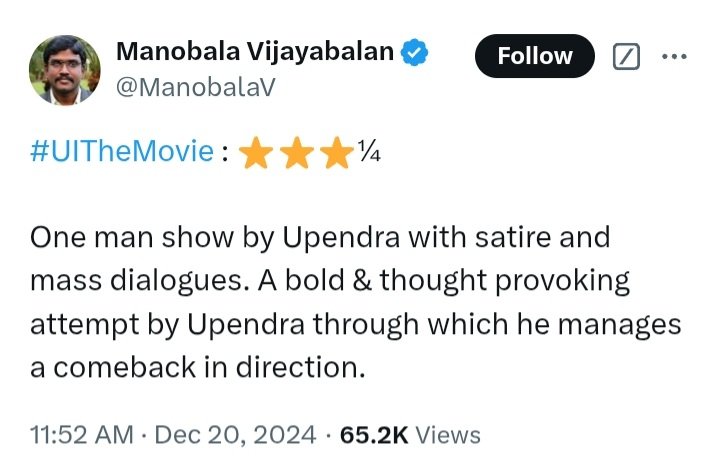Image resolution: width=720 pixels, height=476 pixels.
Task: Open the #UITheMovie hashtag
Action: (122, 151)
